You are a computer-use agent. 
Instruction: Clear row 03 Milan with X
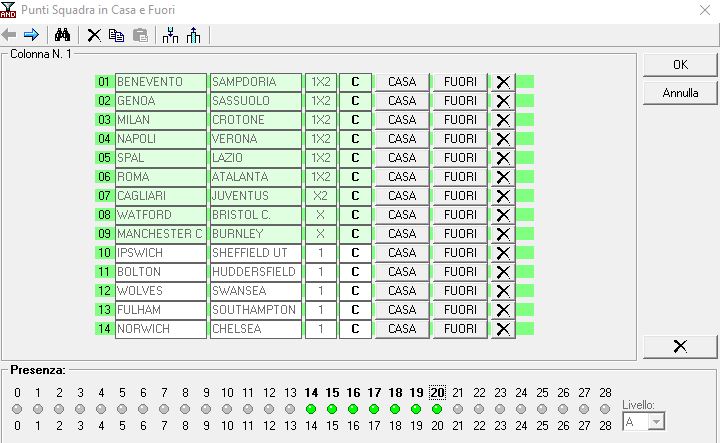[x=503, y=120]
